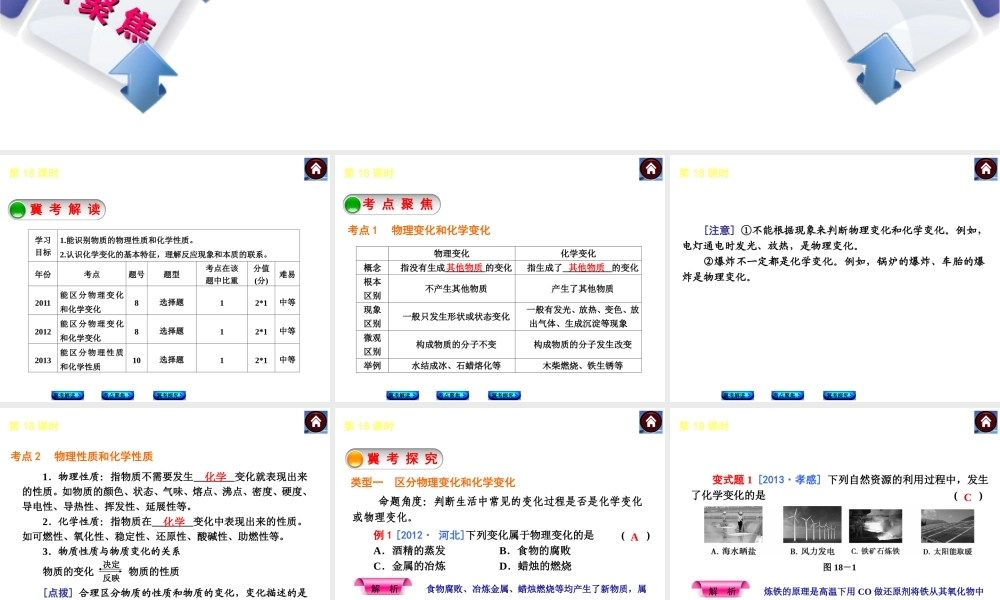1000x600 pixels.
Task: Click heading 考点1 物理变化和化学变化
Action: tap(419, 230)
